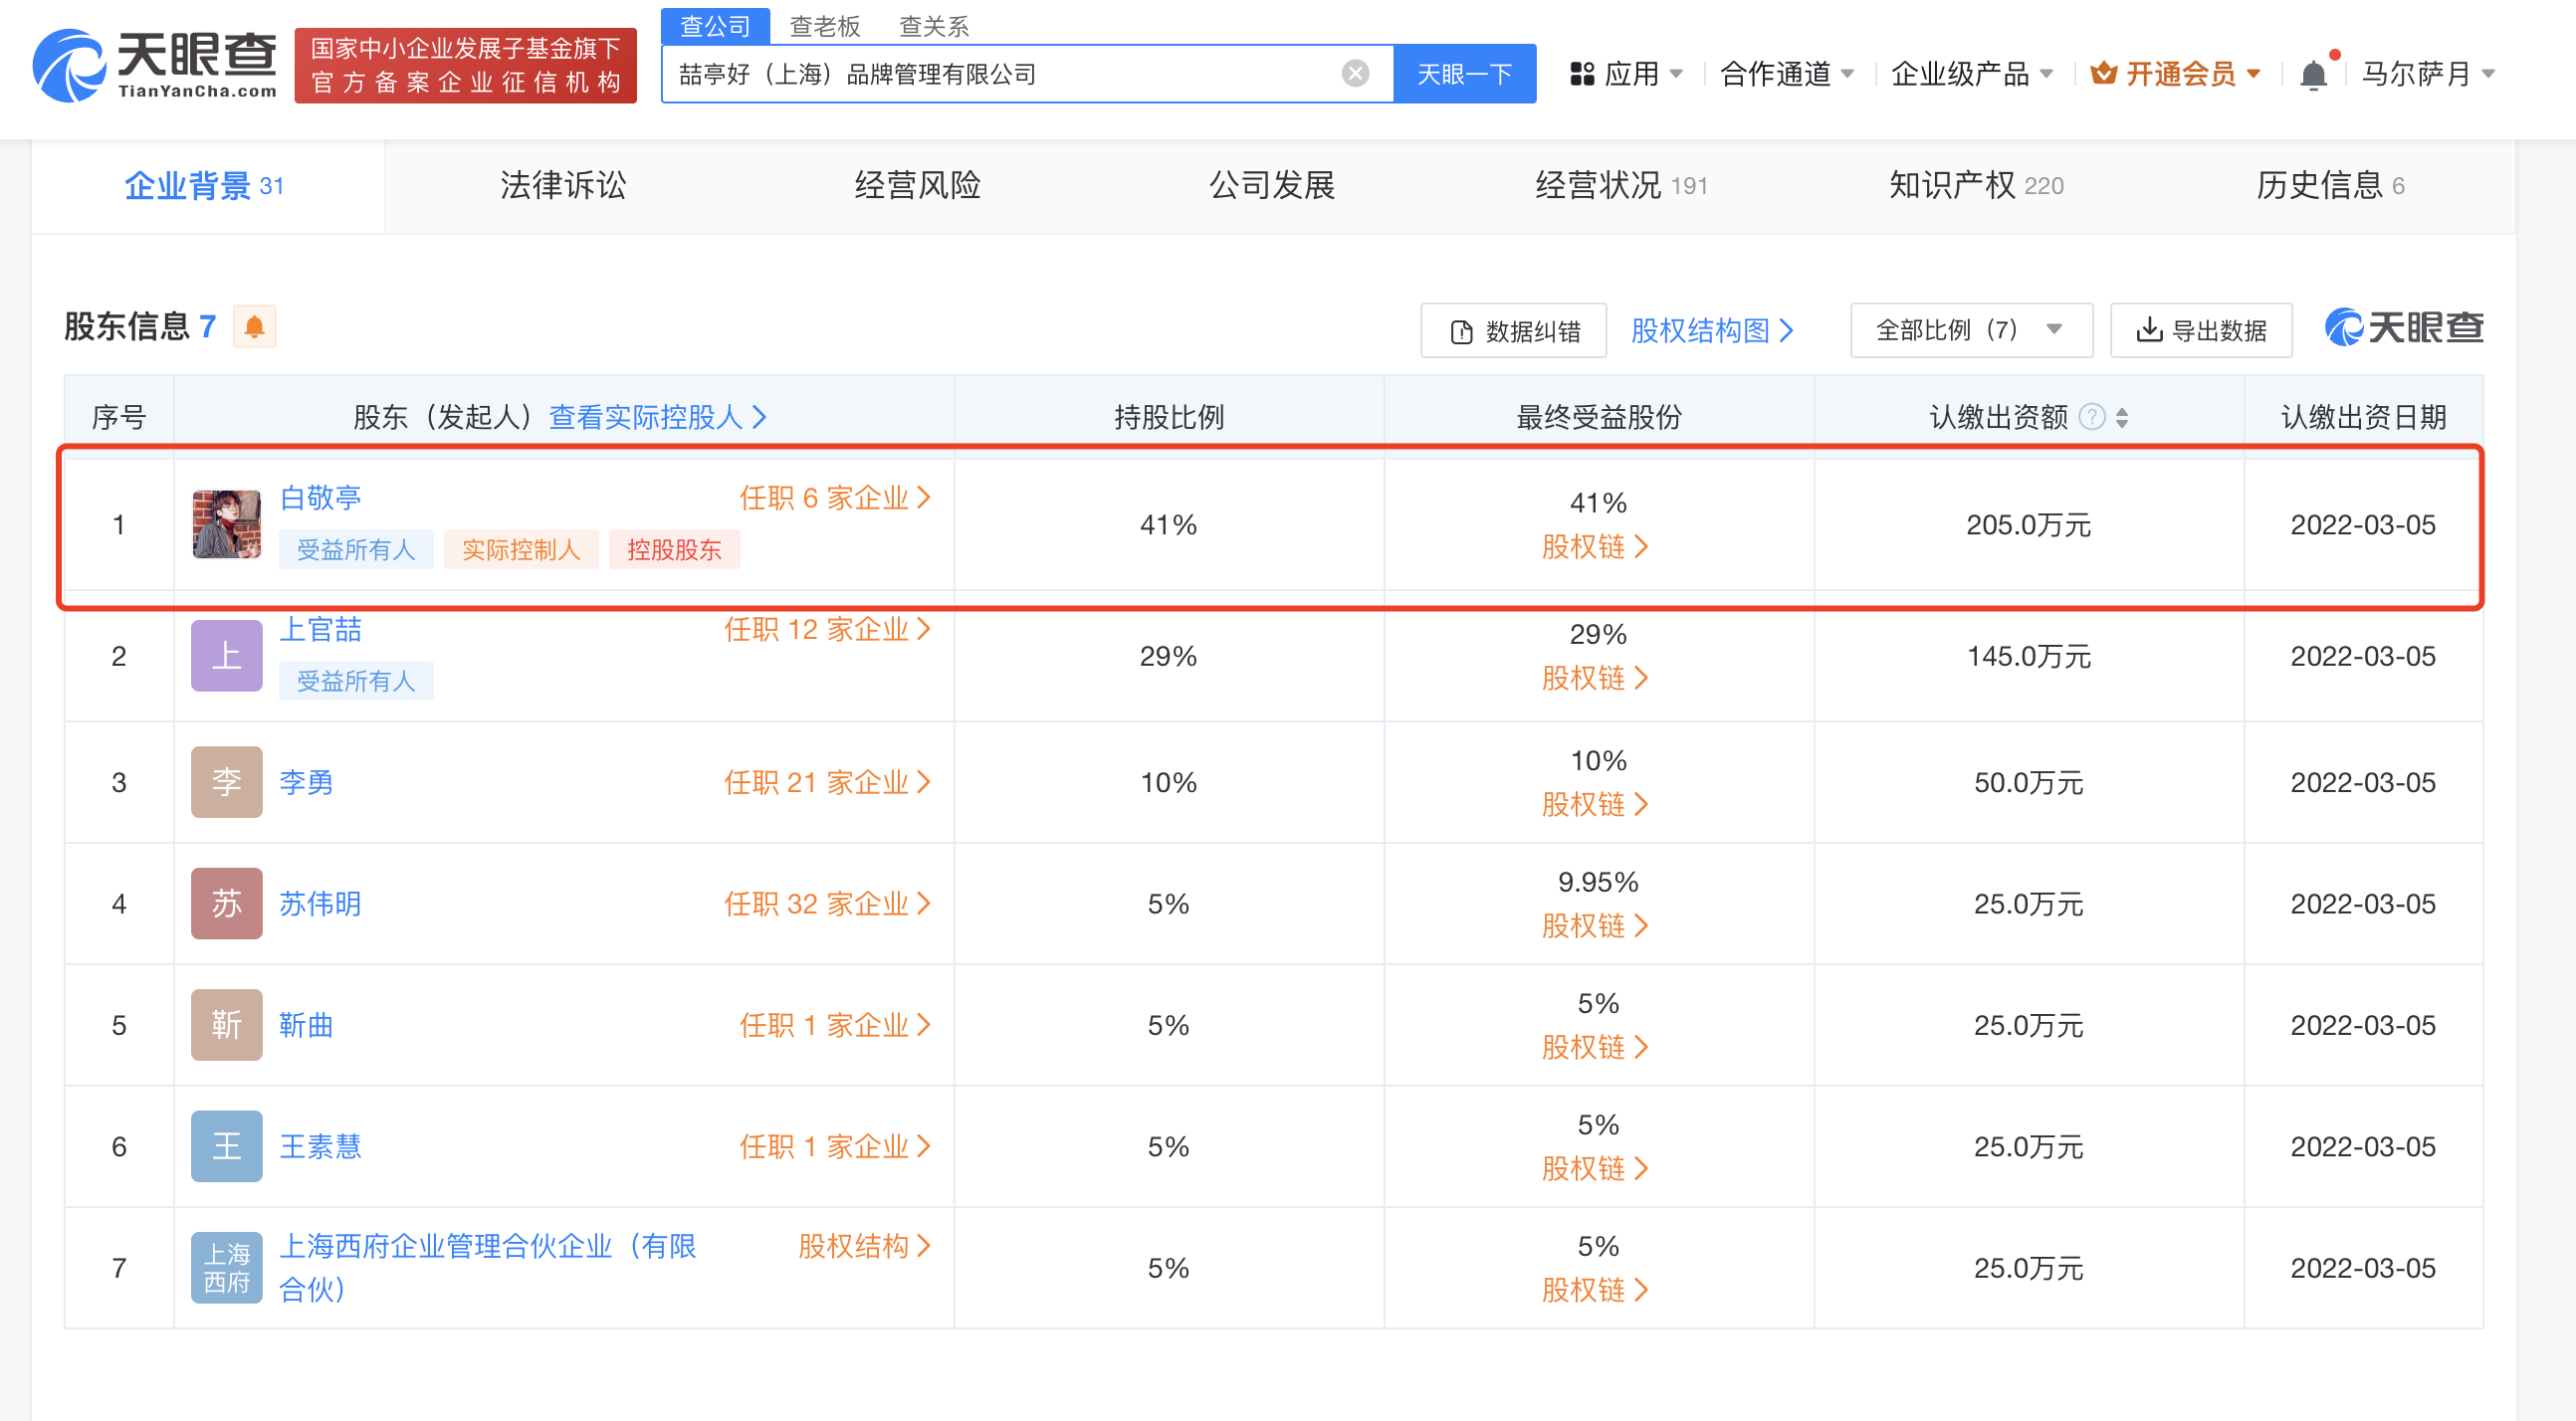Select the 145.0万元 amount cell
Viewport: 2576px width, 1421px height.
[x=2029, y=657]
